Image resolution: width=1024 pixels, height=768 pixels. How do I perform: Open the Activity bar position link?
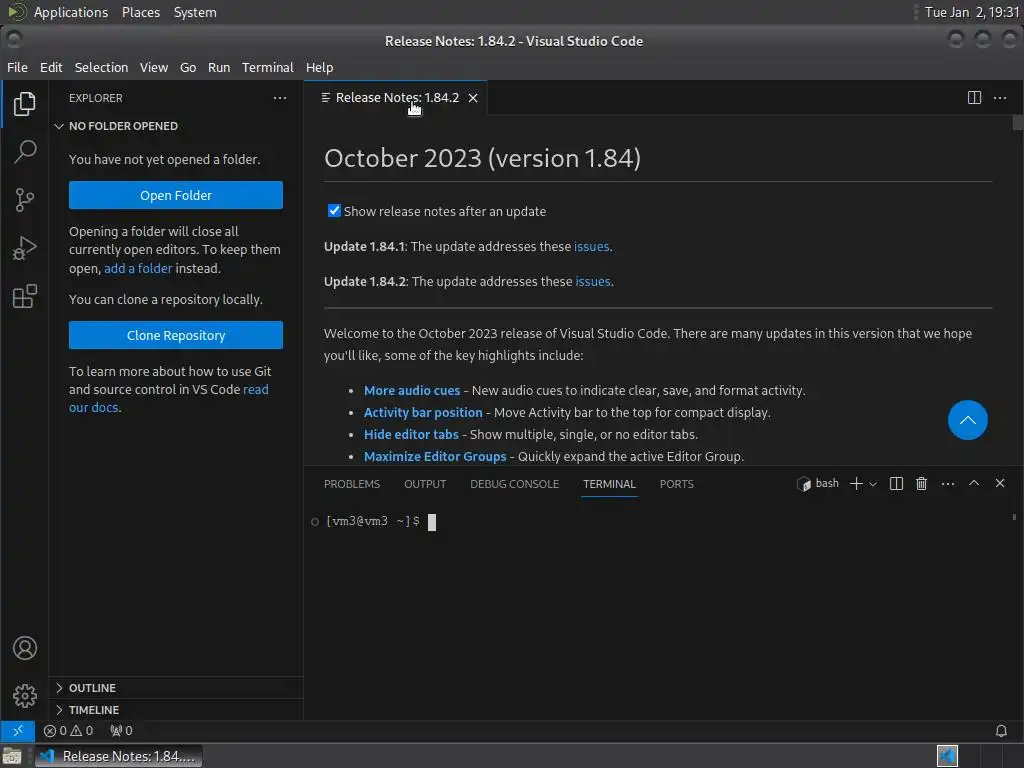click(x=423, y=413)
